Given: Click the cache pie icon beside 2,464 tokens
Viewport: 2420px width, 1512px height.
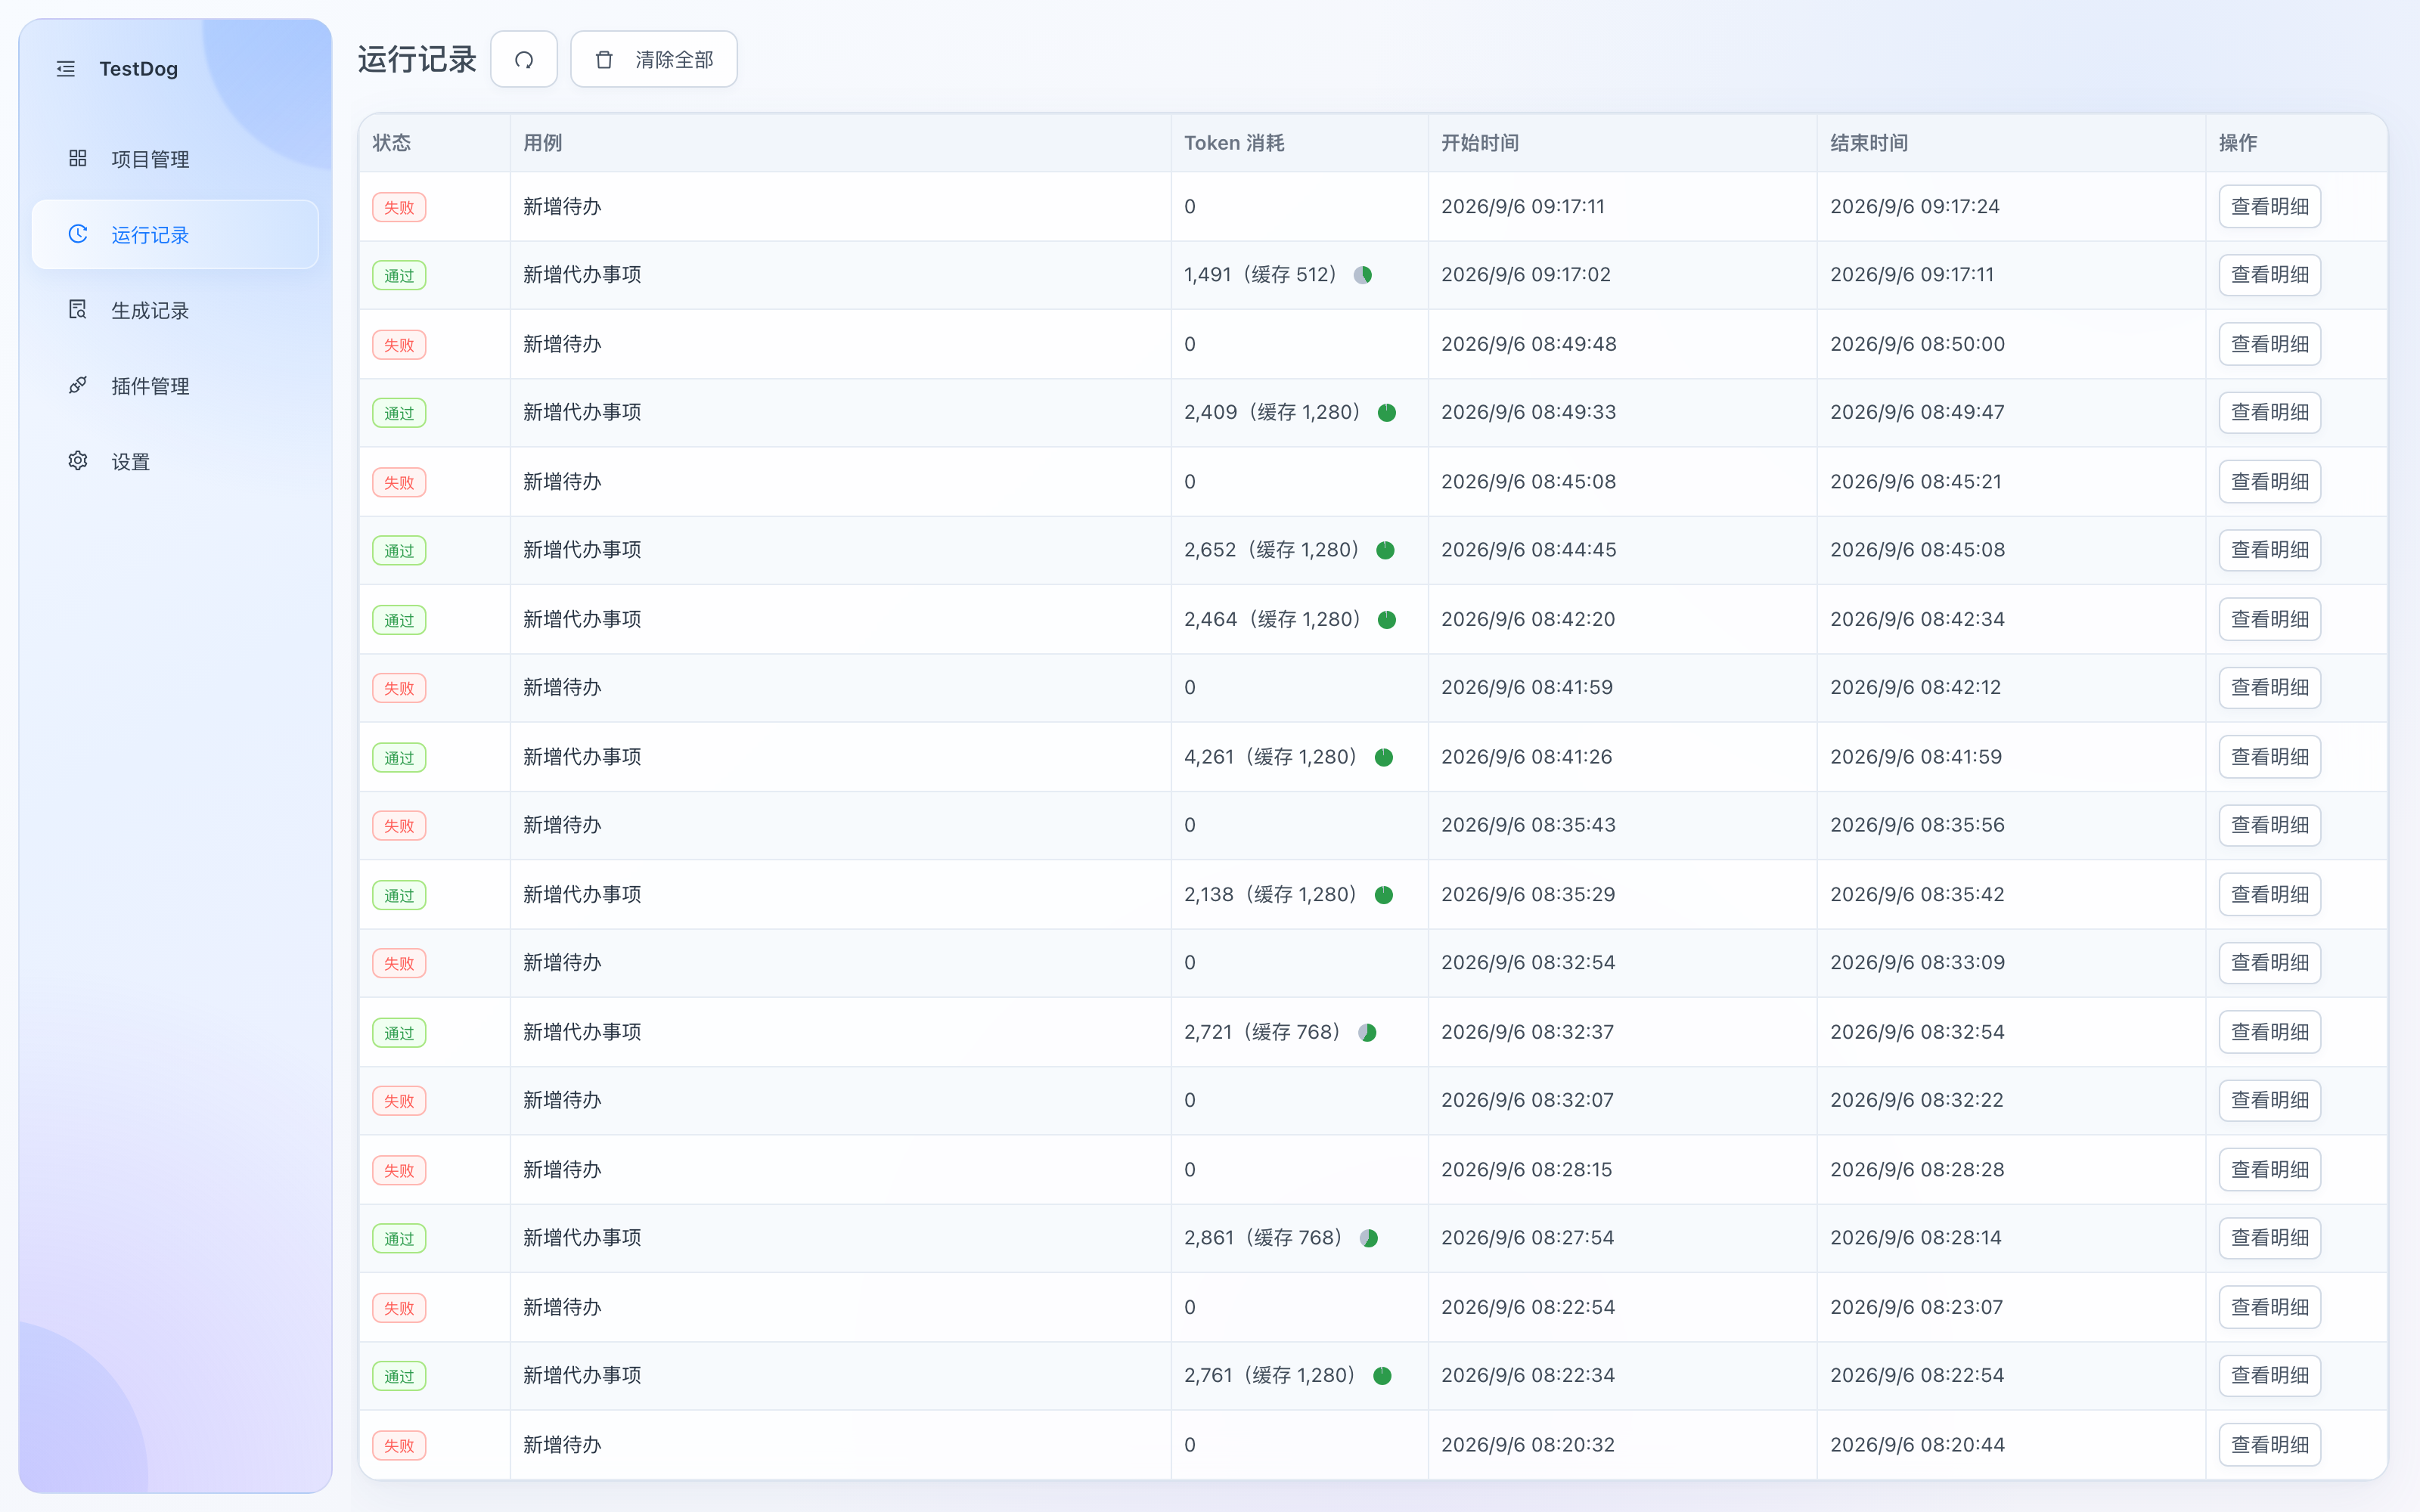Looking at the screenshot, I should (1387, 620).
